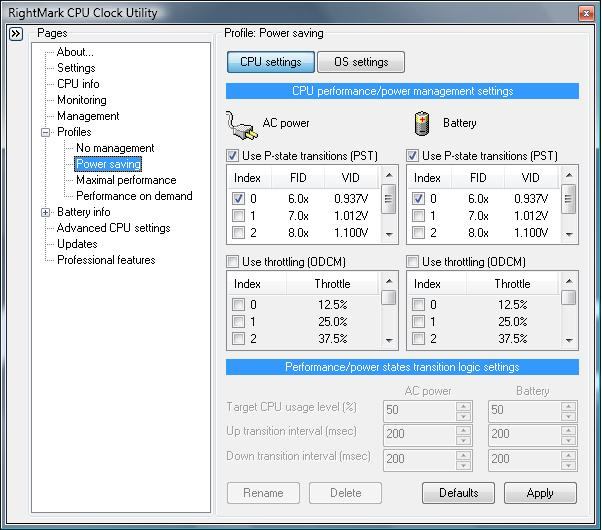Expand the Battery info tree node
Screen dimensions: 602x530
[45, 212]
